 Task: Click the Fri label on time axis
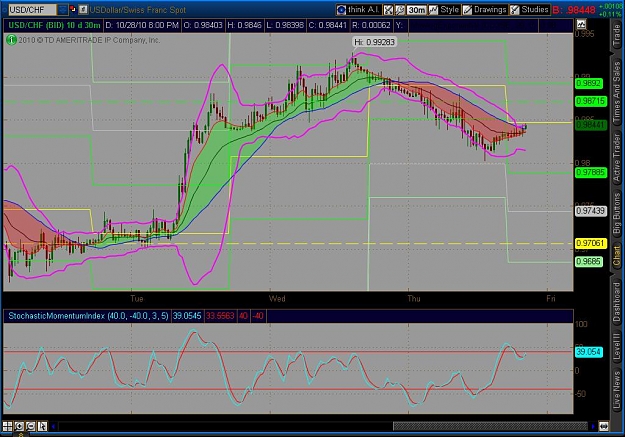[550, 299]
